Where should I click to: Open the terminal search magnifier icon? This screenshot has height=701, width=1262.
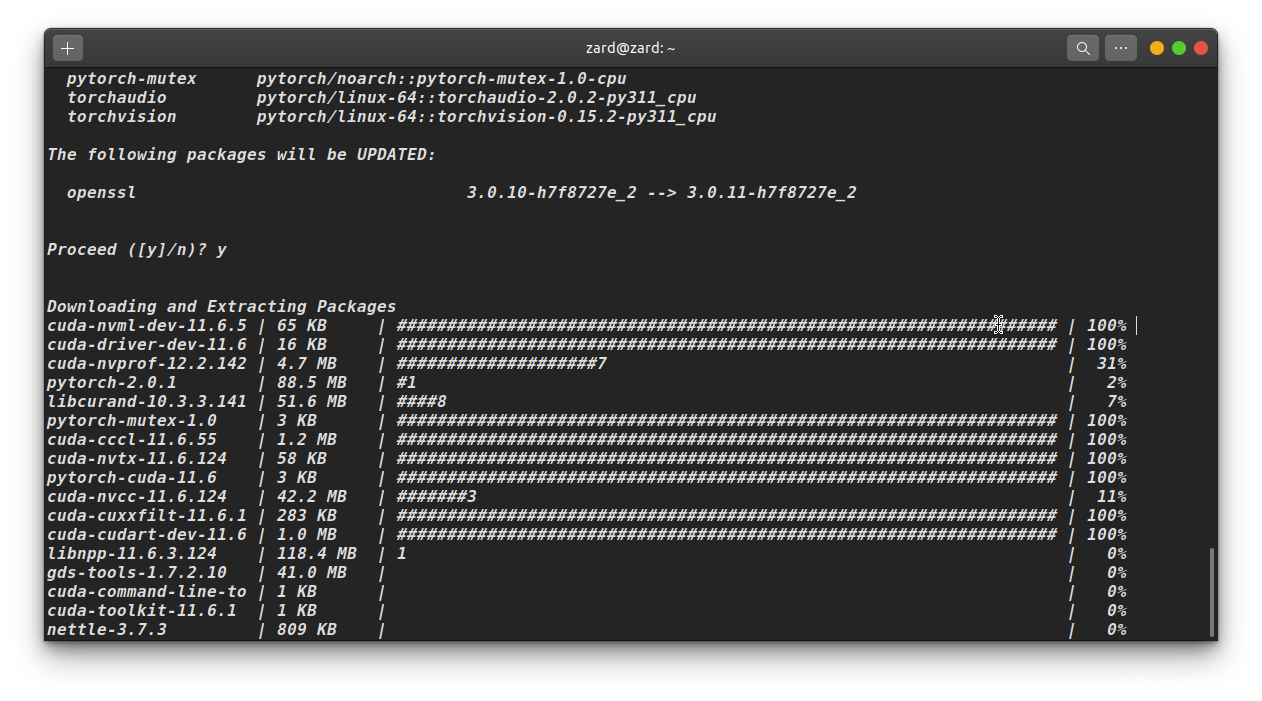pyautogui.click(x=1082, y=48)
